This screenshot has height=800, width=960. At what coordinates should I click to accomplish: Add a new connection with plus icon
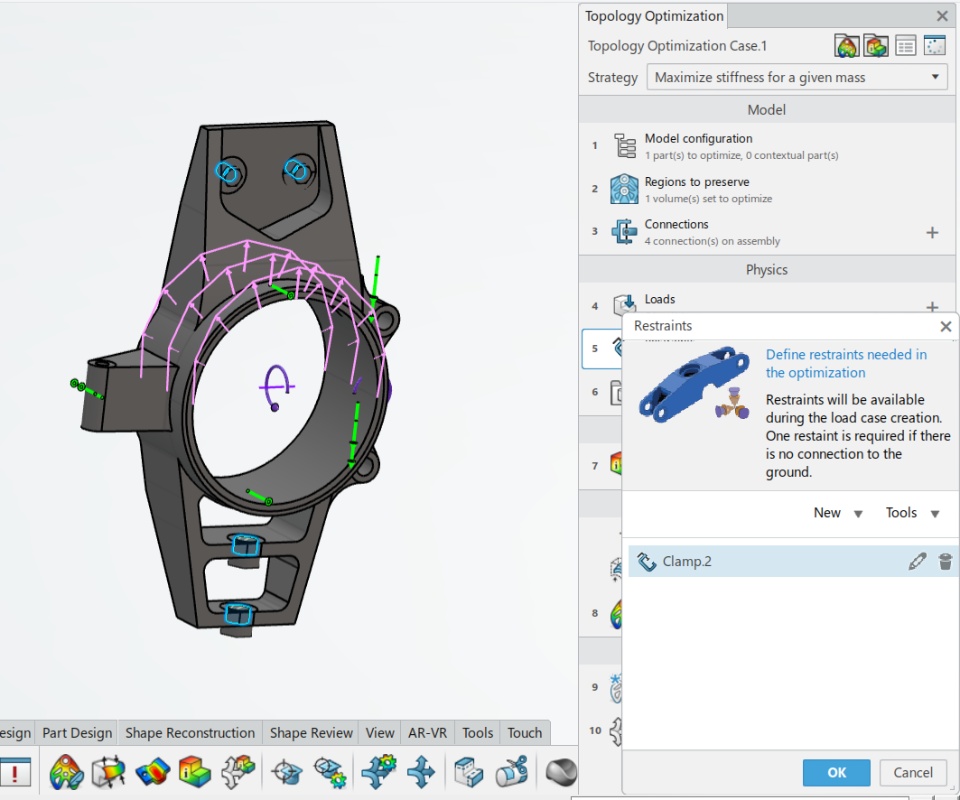(x=932, y=232)
